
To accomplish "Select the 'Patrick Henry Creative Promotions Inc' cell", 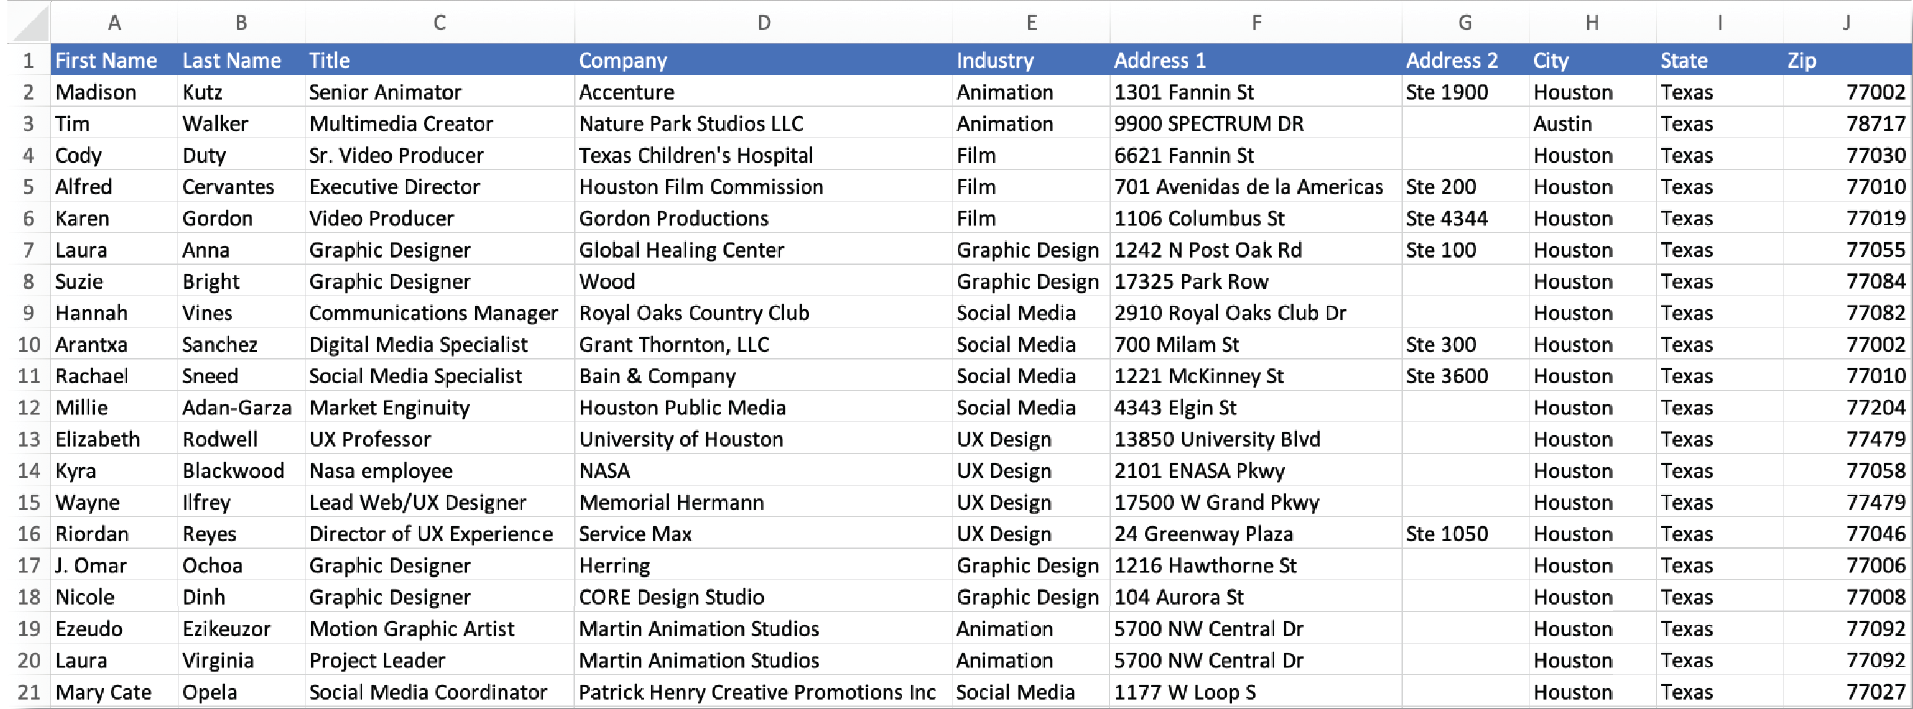I will (764, 692).
